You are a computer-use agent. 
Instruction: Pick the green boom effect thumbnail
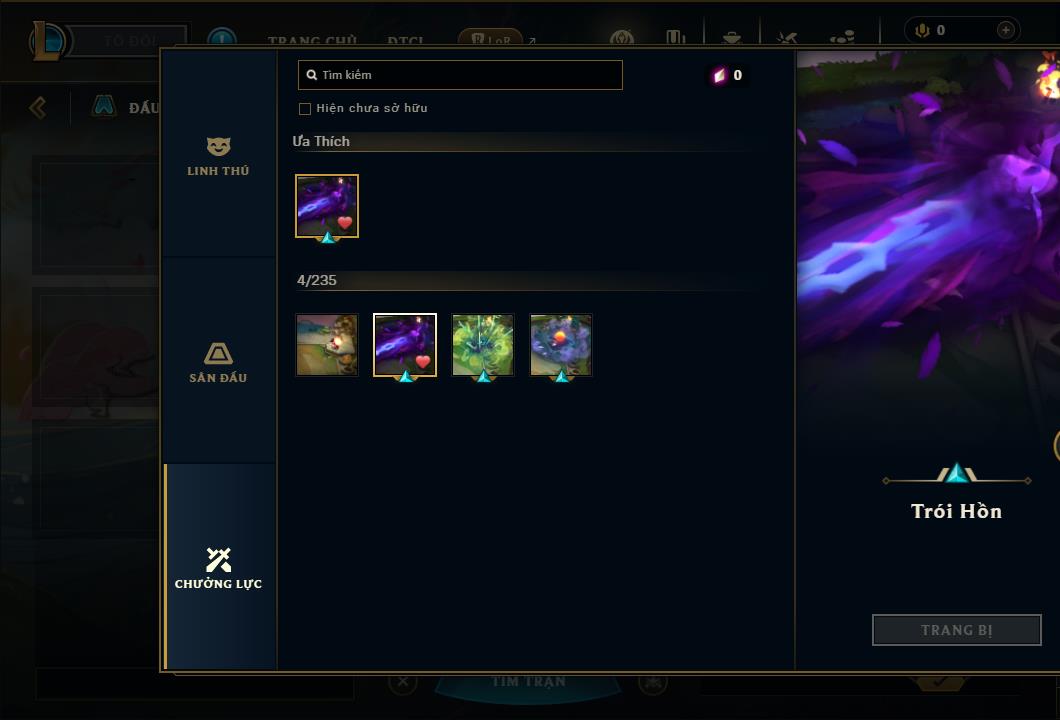[x=483, y=345]
